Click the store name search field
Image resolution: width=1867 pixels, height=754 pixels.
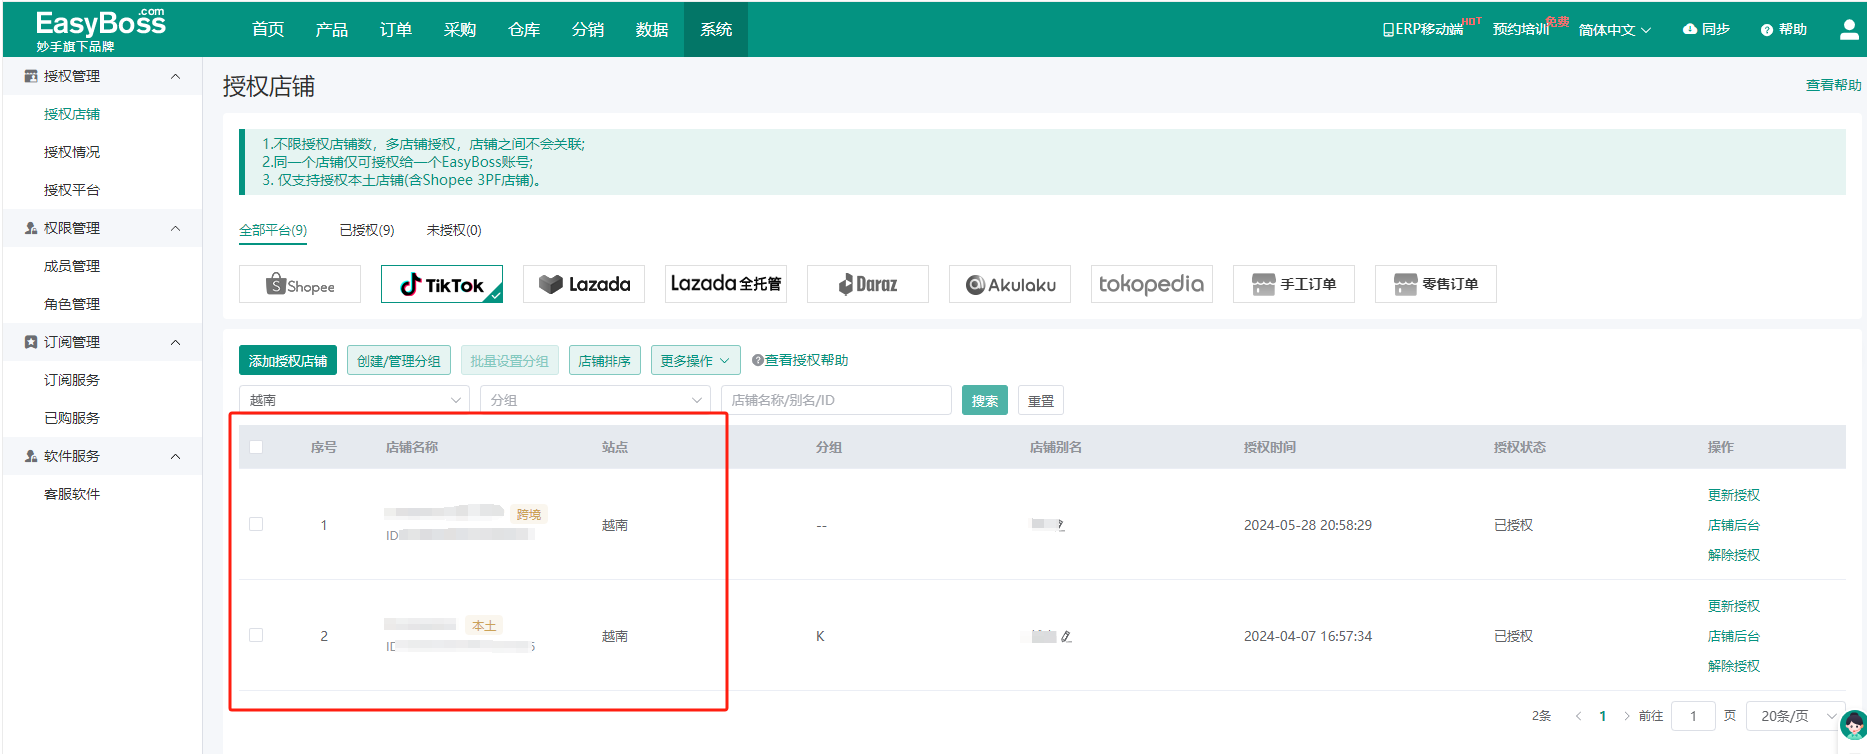[835, 400]
